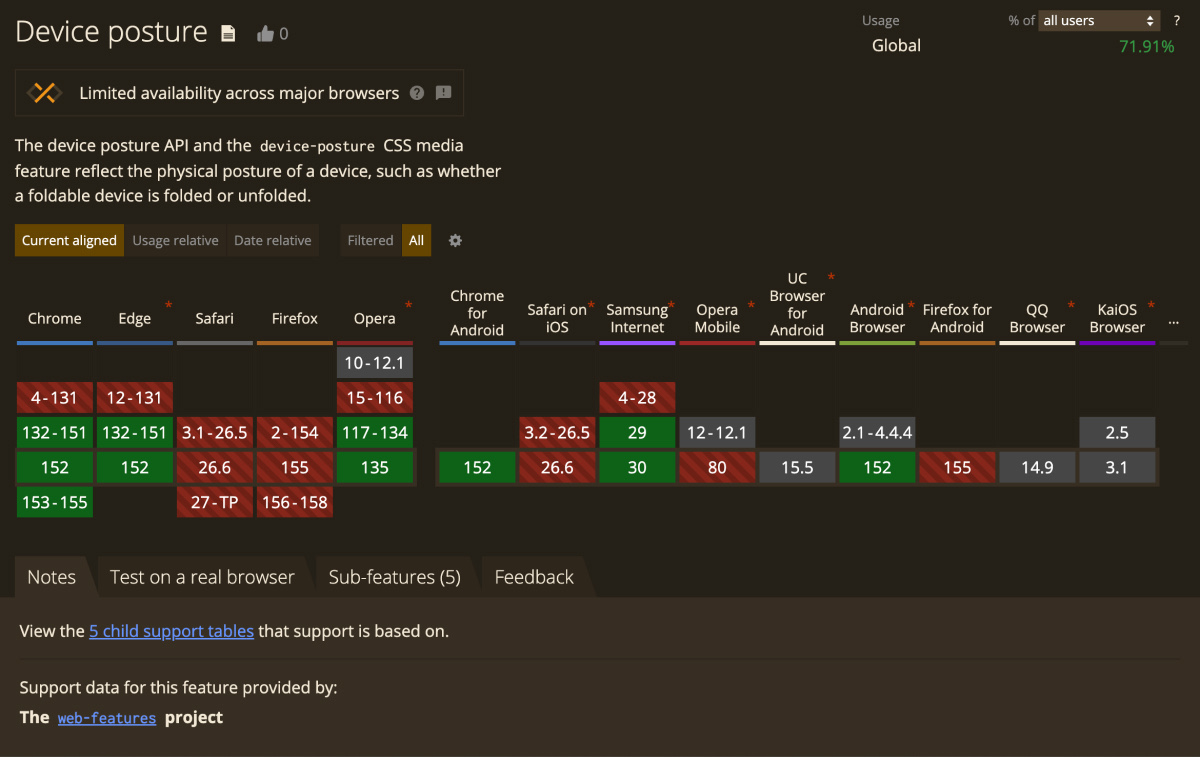The width and height of the screenshot is (1200, 757).
Task: Toggle All browsers display
Action: click(x=416, y=240)
